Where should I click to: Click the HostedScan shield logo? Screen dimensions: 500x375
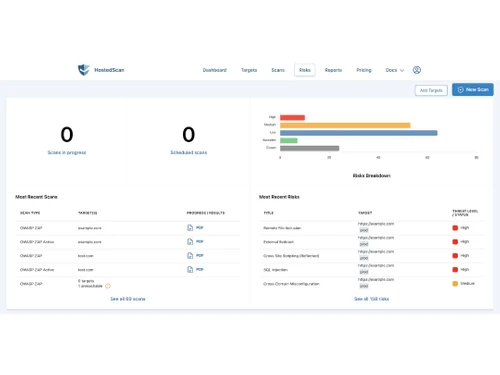(x=84, y=70)
